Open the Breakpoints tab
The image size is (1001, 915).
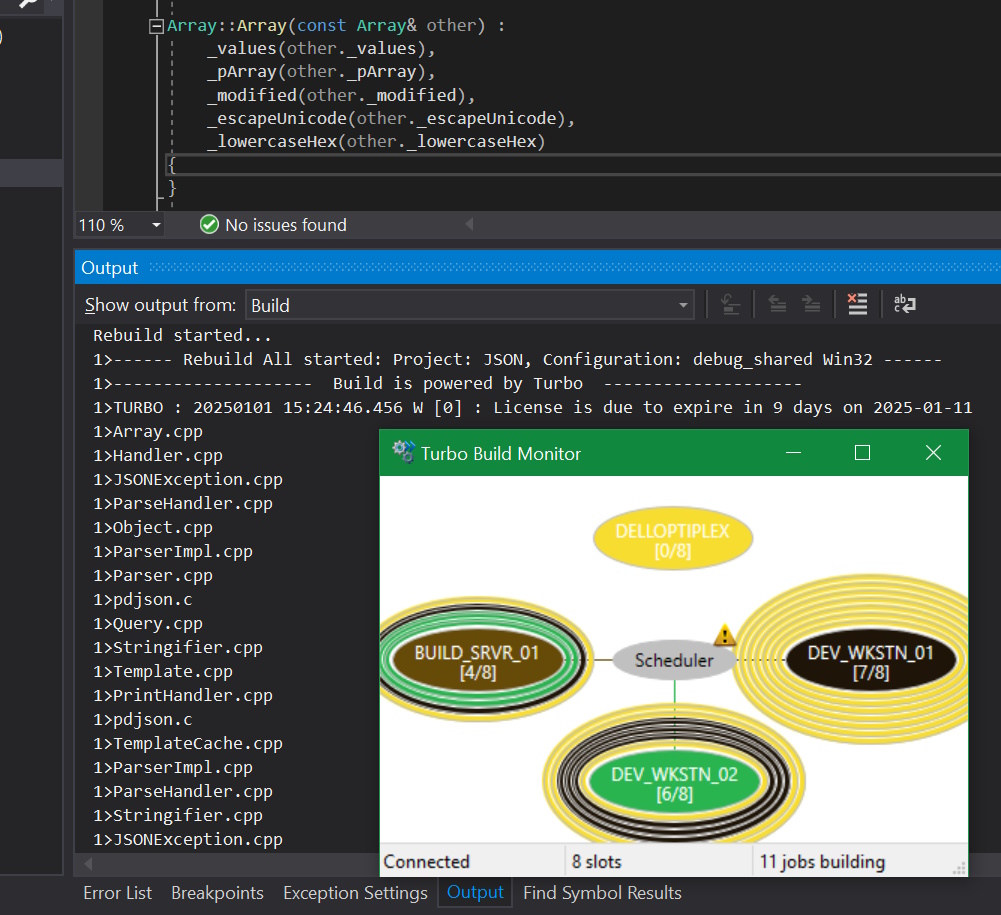(217, 893)
